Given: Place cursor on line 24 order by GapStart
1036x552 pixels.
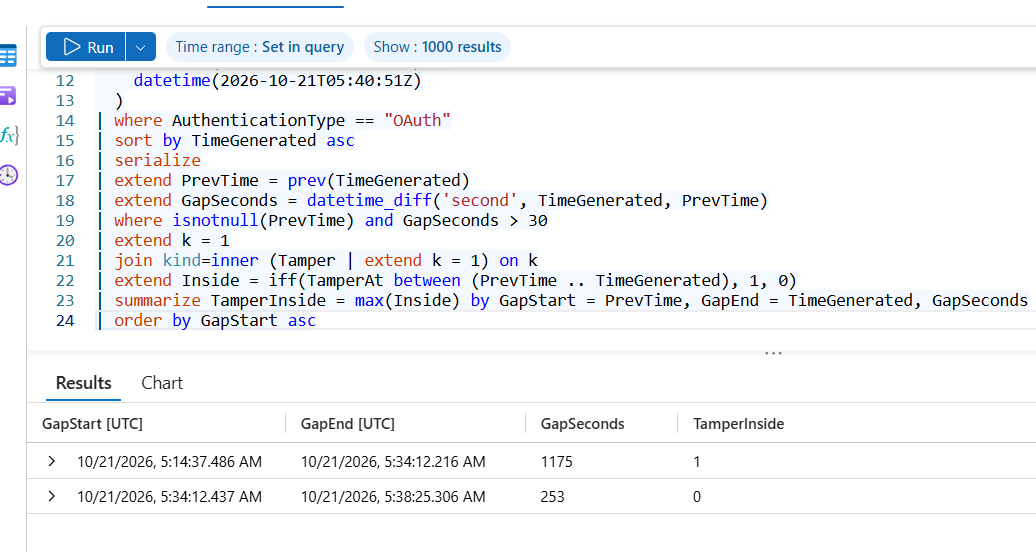Looking at the screenshot, I should 215,320.
